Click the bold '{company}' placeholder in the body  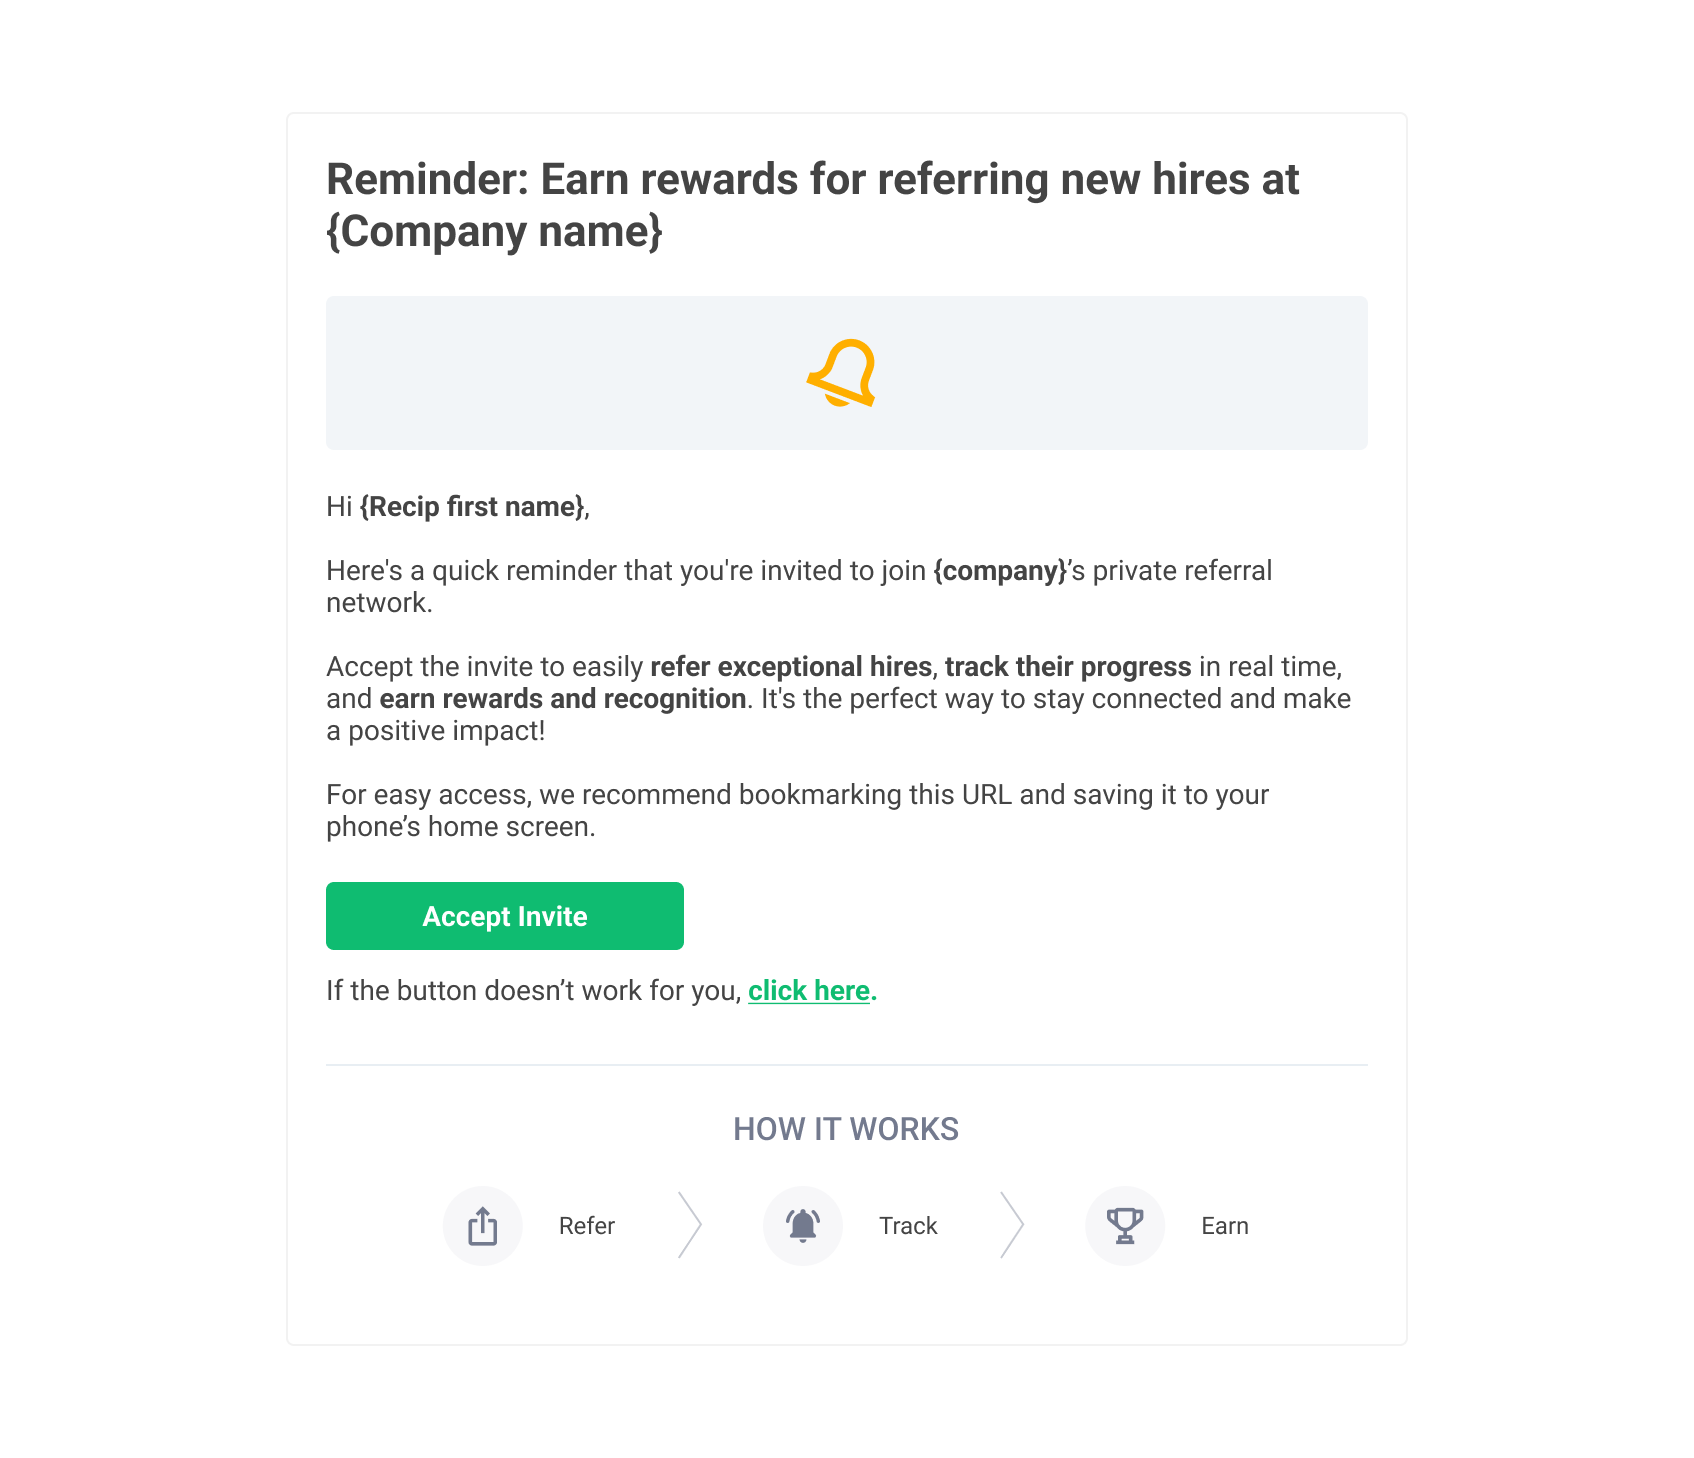(x=1001, y=571)
